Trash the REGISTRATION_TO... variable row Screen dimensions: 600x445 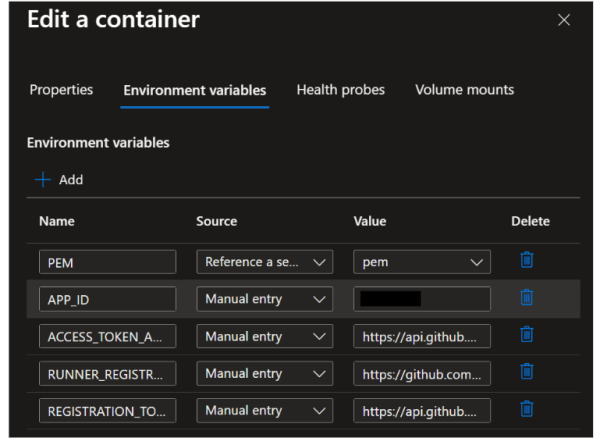coord(527,410)
